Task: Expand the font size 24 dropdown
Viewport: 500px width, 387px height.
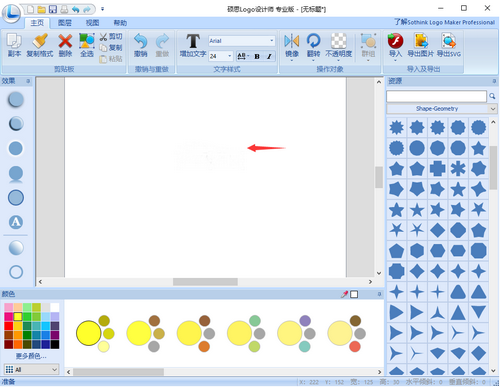Action: coord(229,56)
